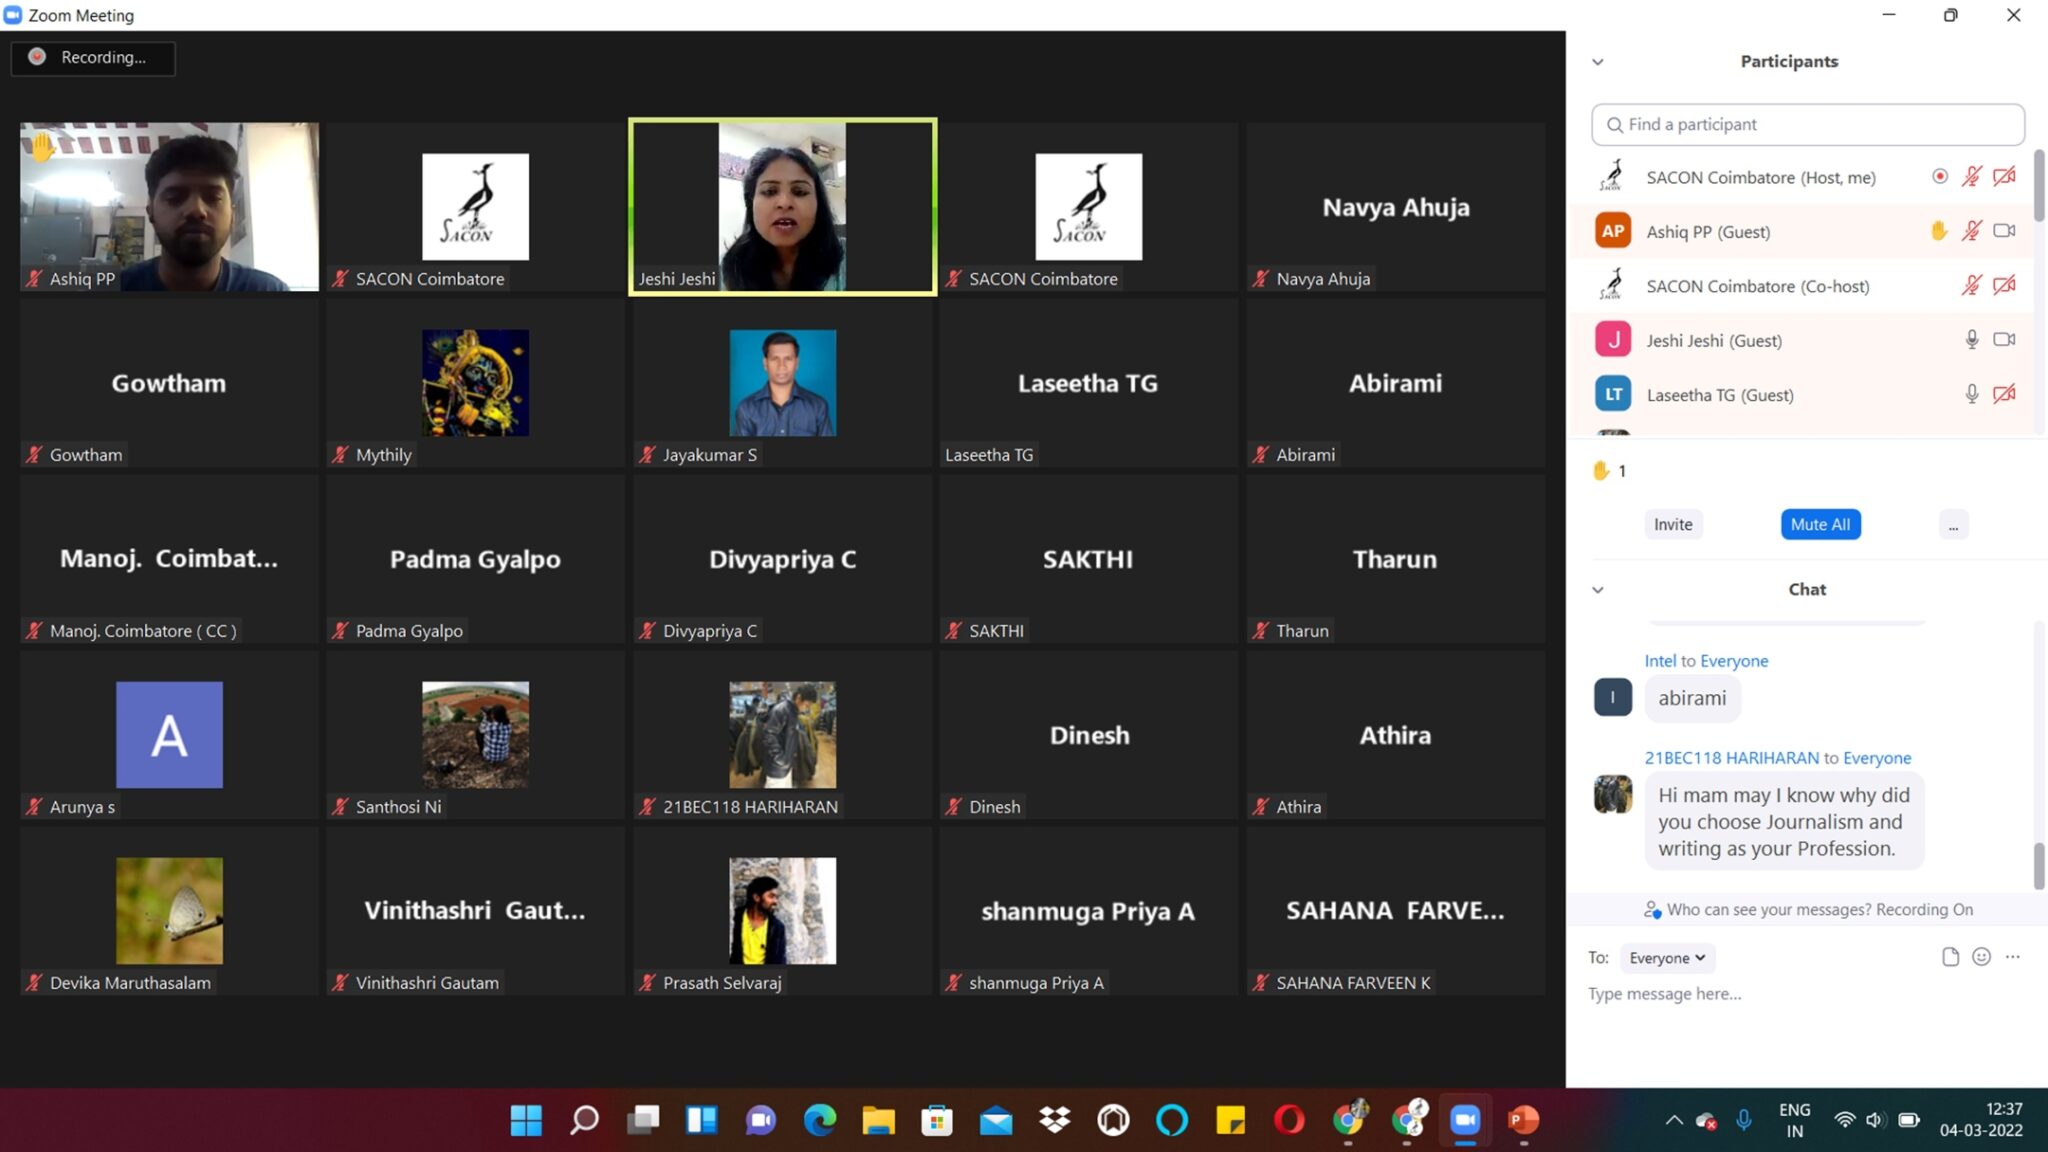Click the Navya Ahuja participant tile
2048x1152 pixels.
pos(1396,207)
